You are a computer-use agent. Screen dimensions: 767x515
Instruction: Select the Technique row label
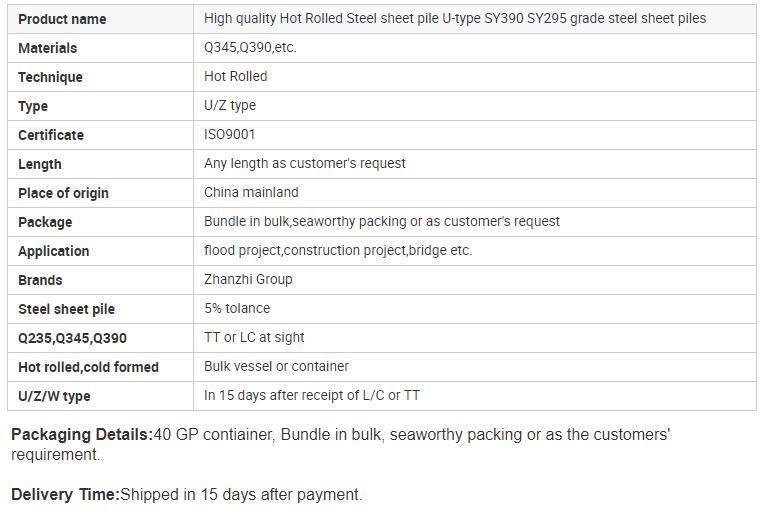tap(50, 77)
